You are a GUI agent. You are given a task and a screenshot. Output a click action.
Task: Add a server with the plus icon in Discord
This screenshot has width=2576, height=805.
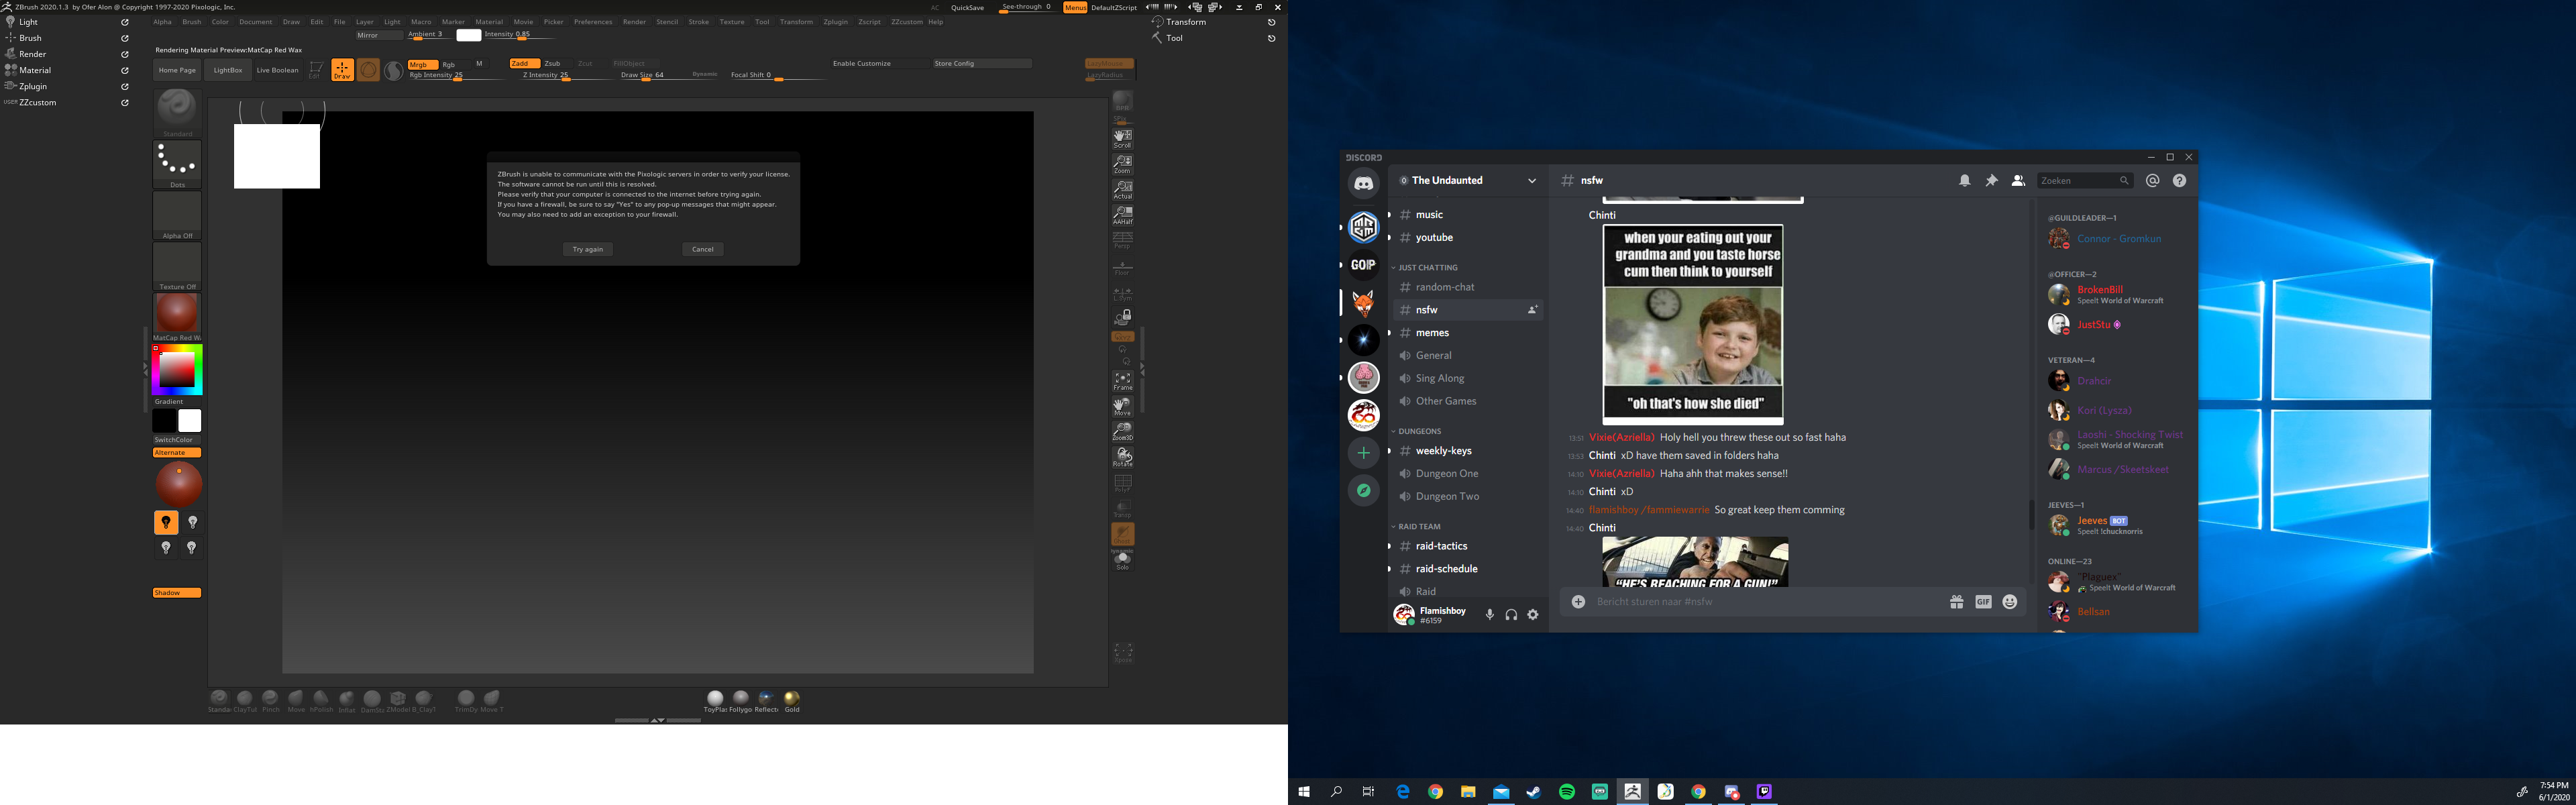pos(1363,453)
